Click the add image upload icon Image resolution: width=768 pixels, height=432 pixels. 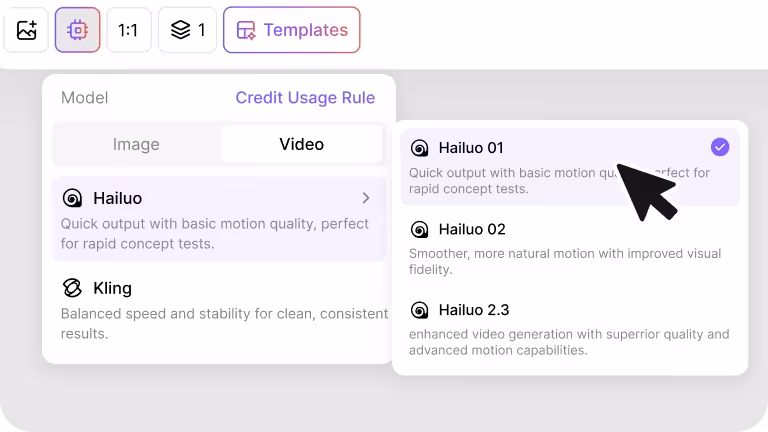26,30
